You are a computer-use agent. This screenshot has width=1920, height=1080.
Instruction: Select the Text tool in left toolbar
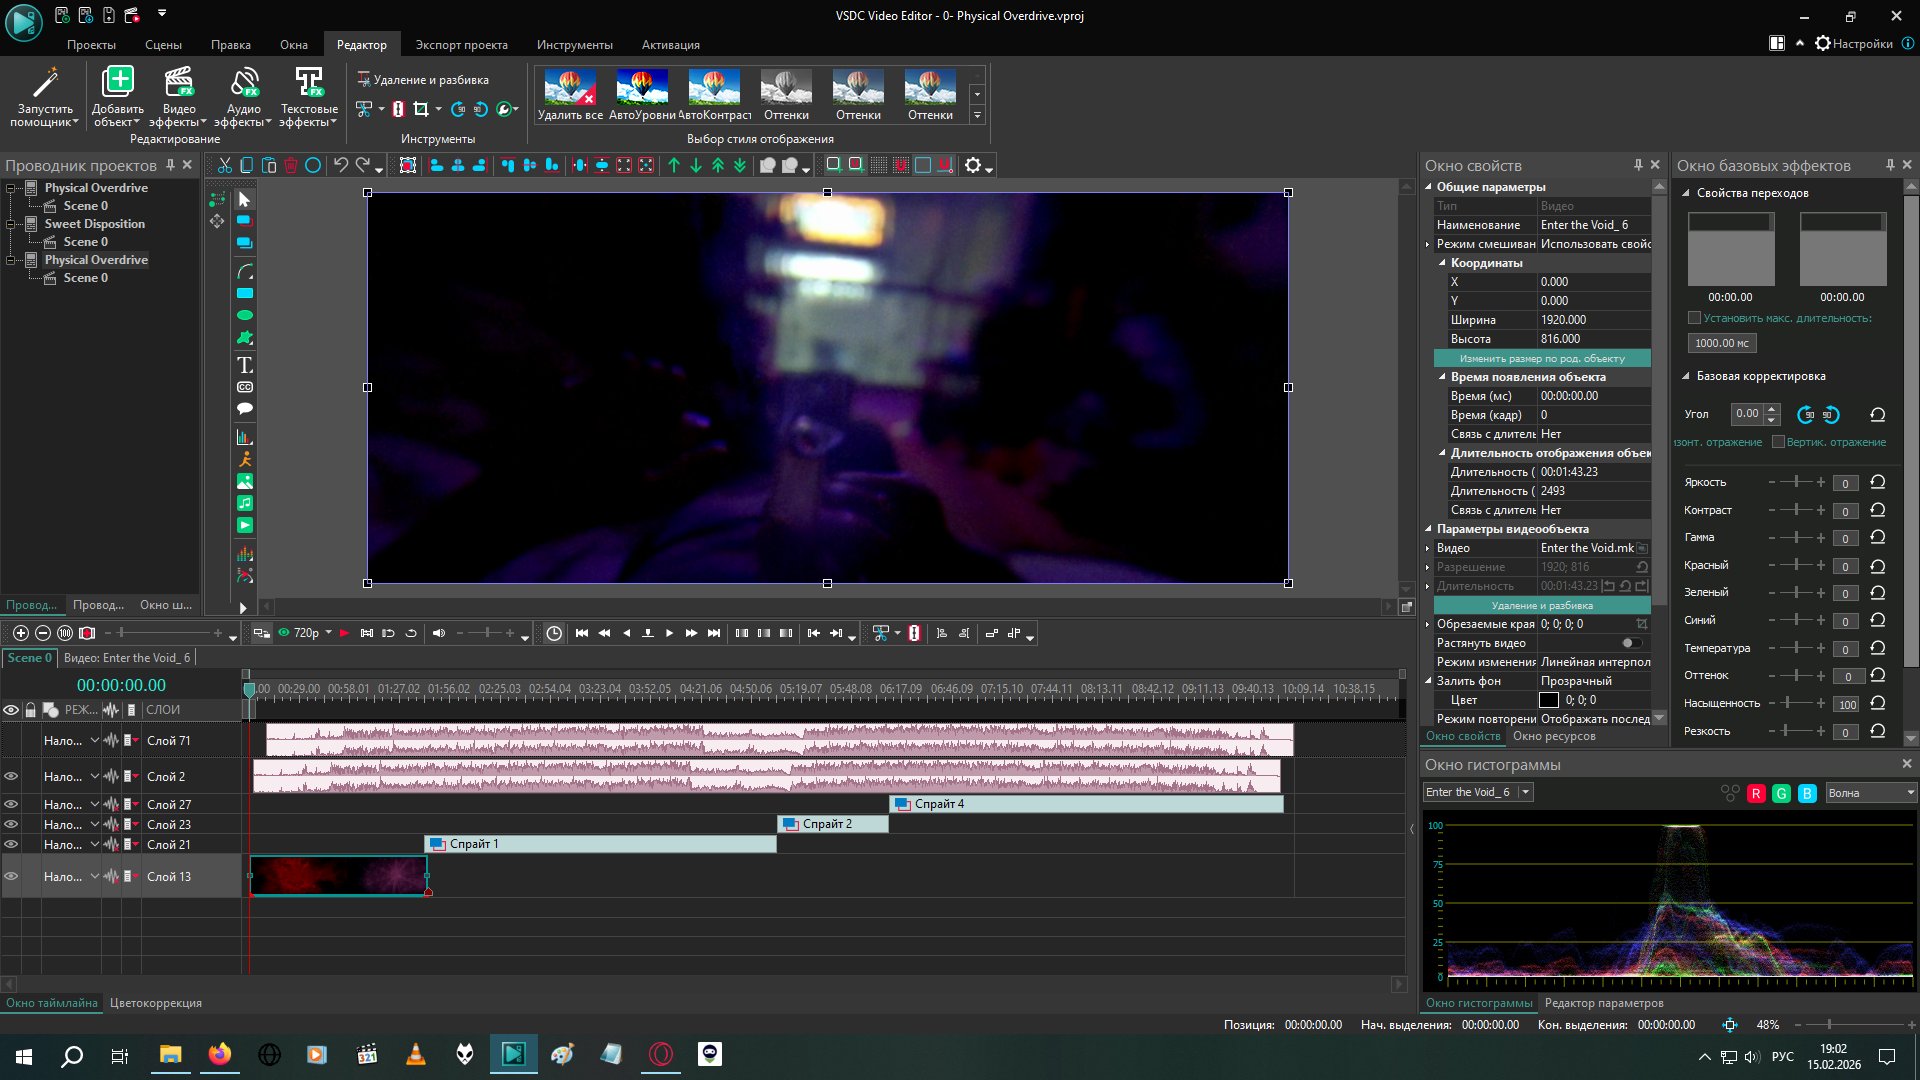coord(244,365)
